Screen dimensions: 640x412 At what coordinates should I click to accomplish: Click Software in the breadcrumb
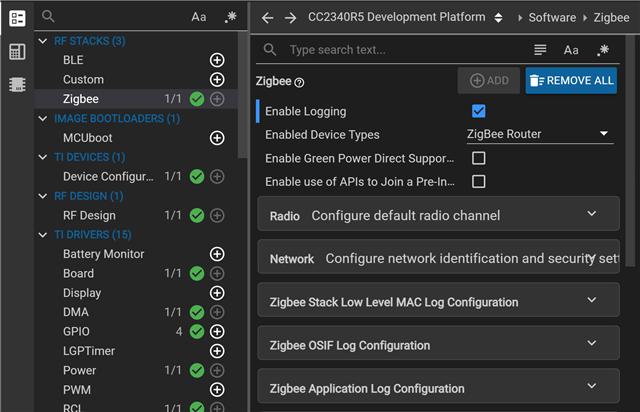coord(552,18)
